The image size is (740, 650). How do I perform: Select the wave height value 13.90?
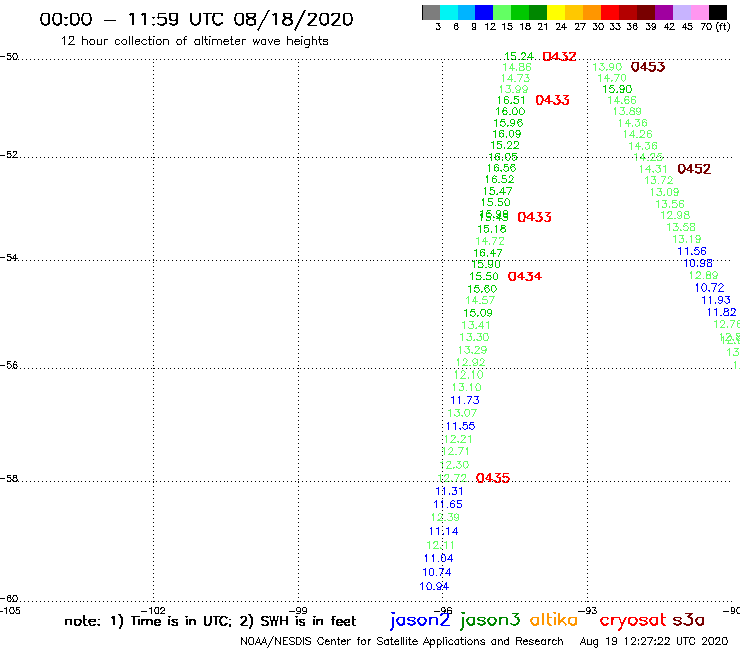point(607,67)
